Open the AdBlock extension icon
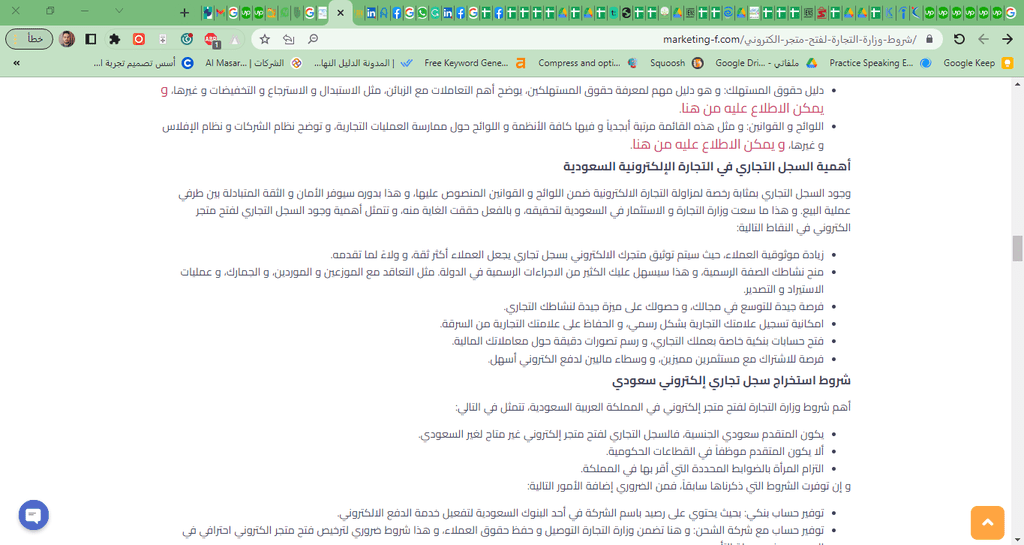 tap(211, 40)
